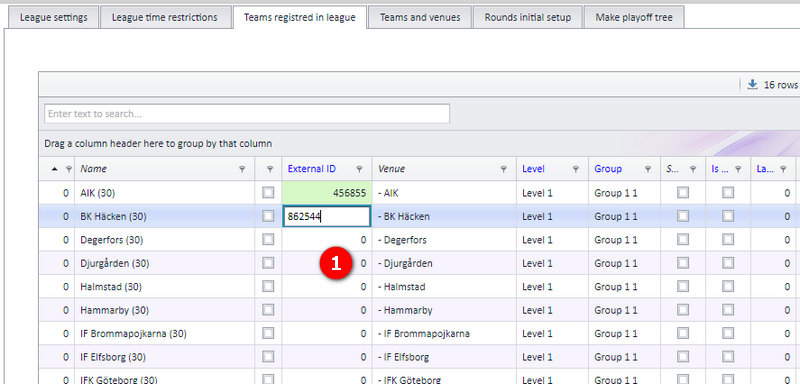Open filter pin on Group column
Viewport: 800px width, 384px height.
(x=648, y=169)
